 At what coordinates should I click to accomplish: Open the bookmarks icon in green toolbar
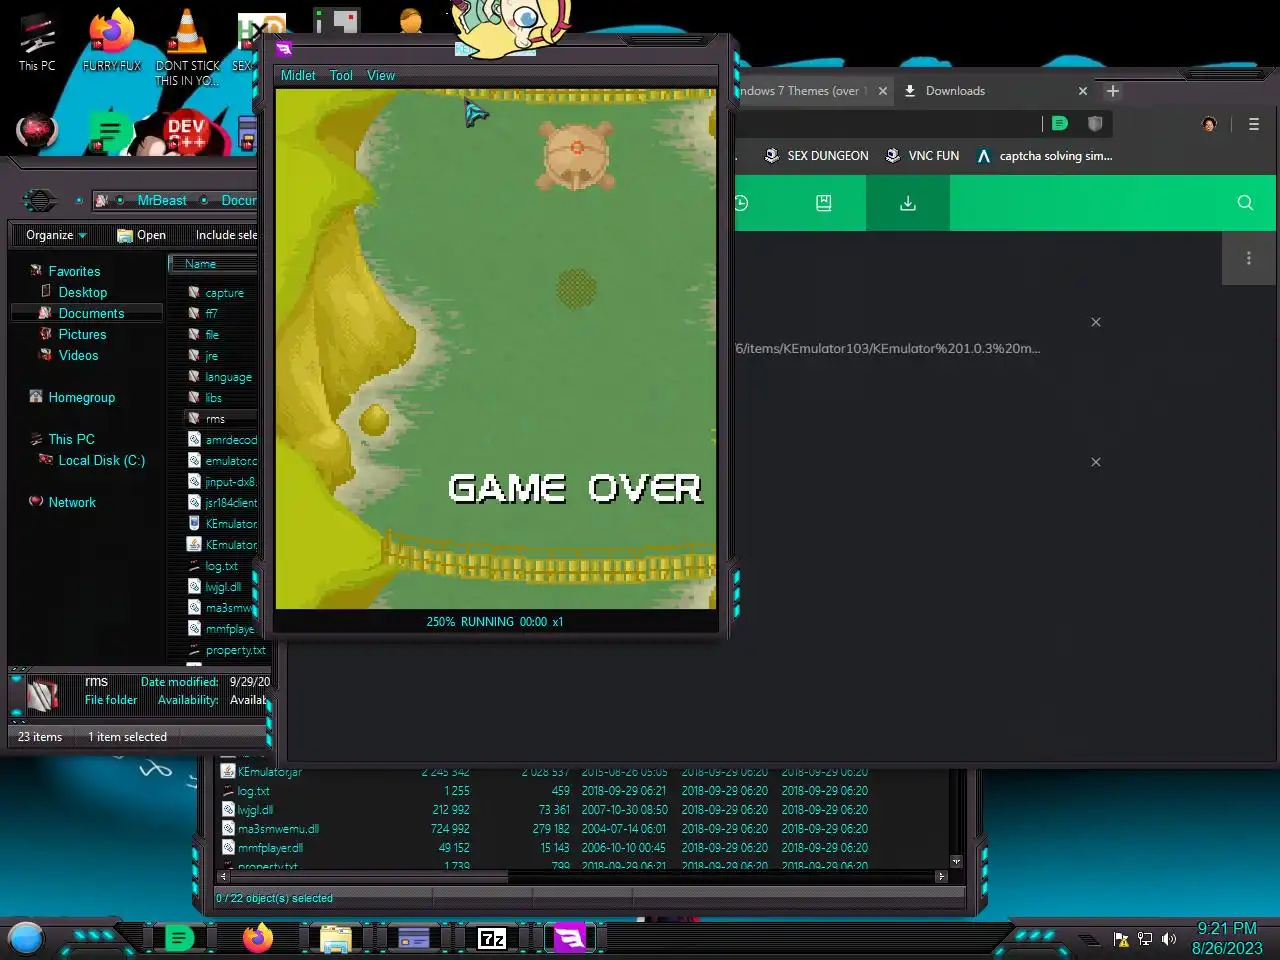tap(823, 203)
